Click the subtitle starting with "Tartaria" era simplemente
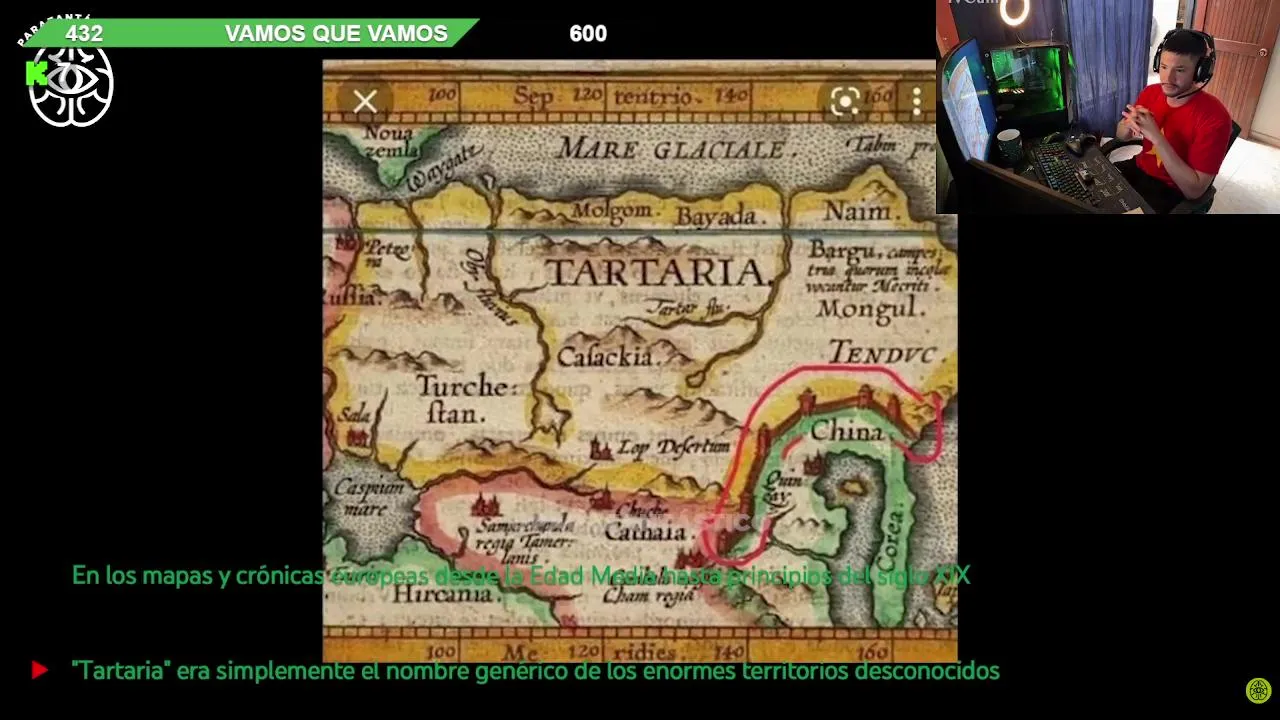The width and height of the screenshot is (1280, 720). tap(536, 671)
